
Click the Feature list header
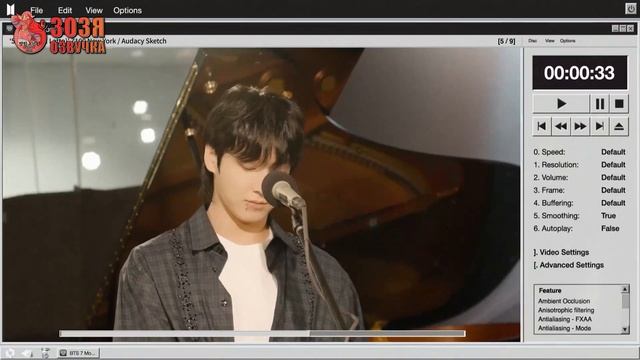550,290
